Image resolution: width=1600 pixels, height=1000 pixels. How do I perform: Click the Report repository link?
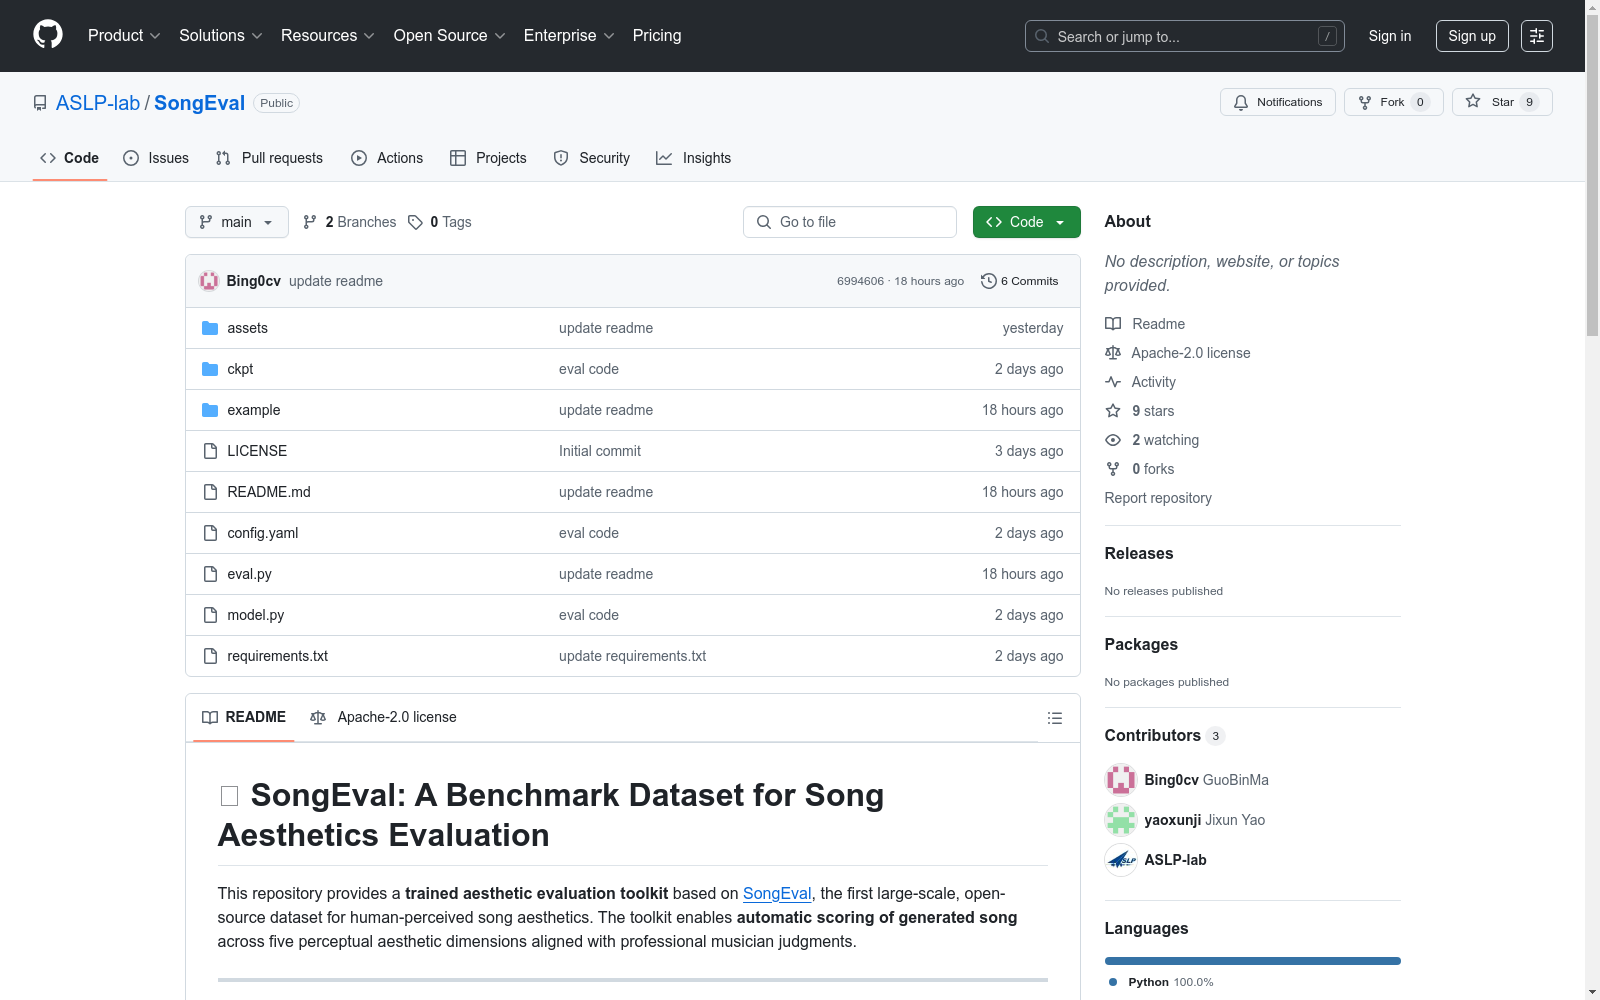click(x=1158, y=498)
